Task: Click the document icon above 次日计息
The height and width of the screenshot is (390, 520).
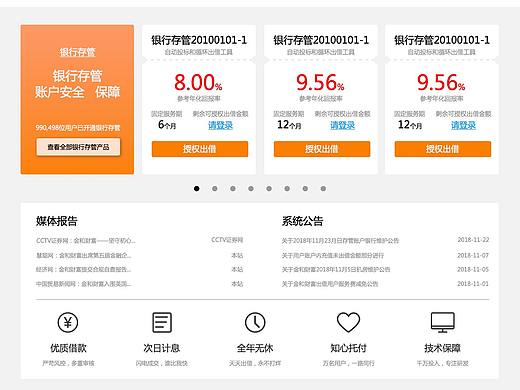Action: click(162, 322)
